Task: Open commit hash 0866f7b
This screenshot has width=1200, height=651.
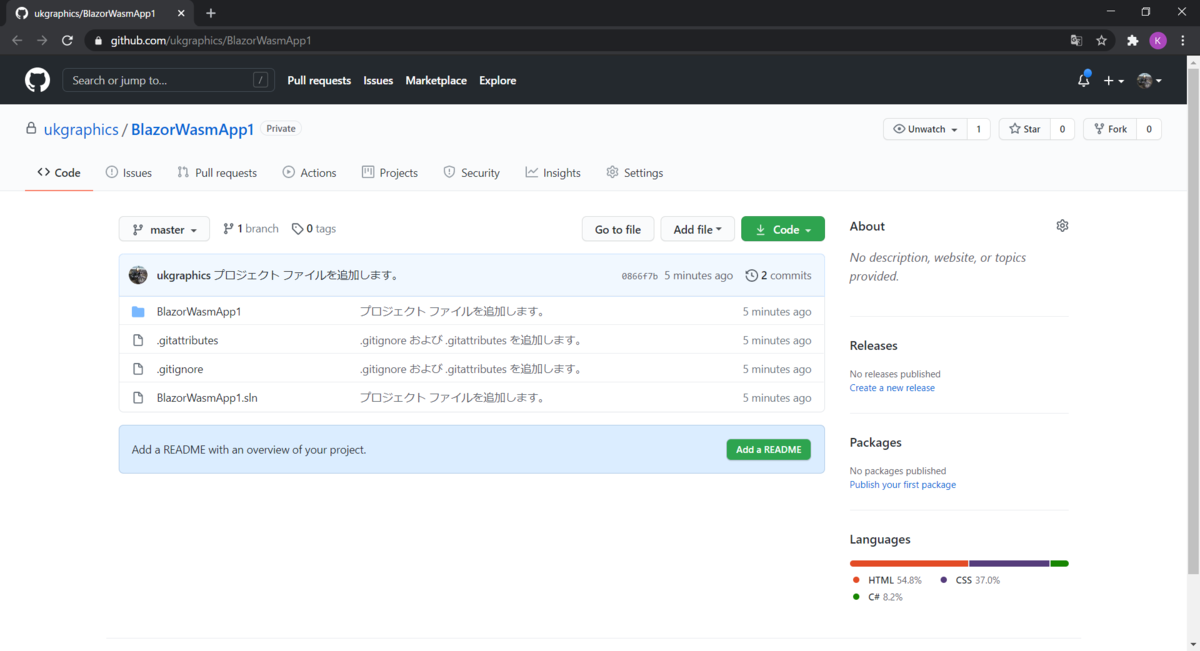Action: tap(640, 276)
